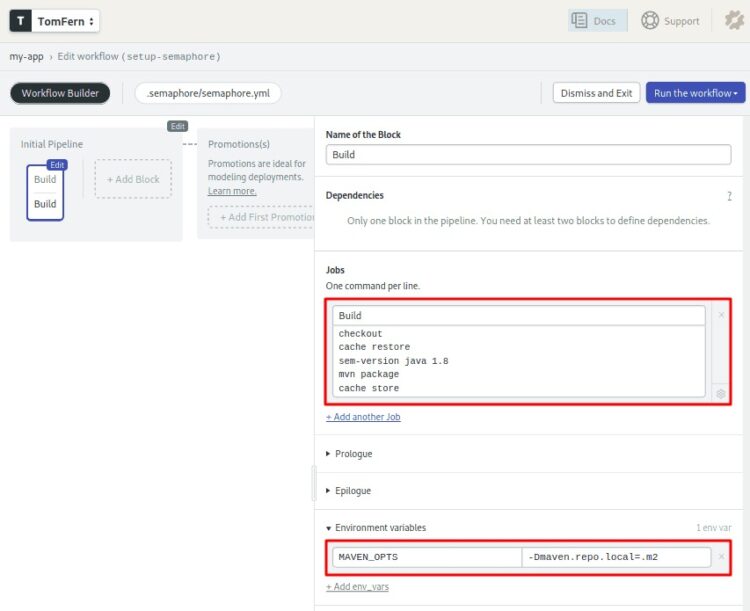Delete the MAVEN_OPTS env variable

pyautogui.click(x=721, y=557)
